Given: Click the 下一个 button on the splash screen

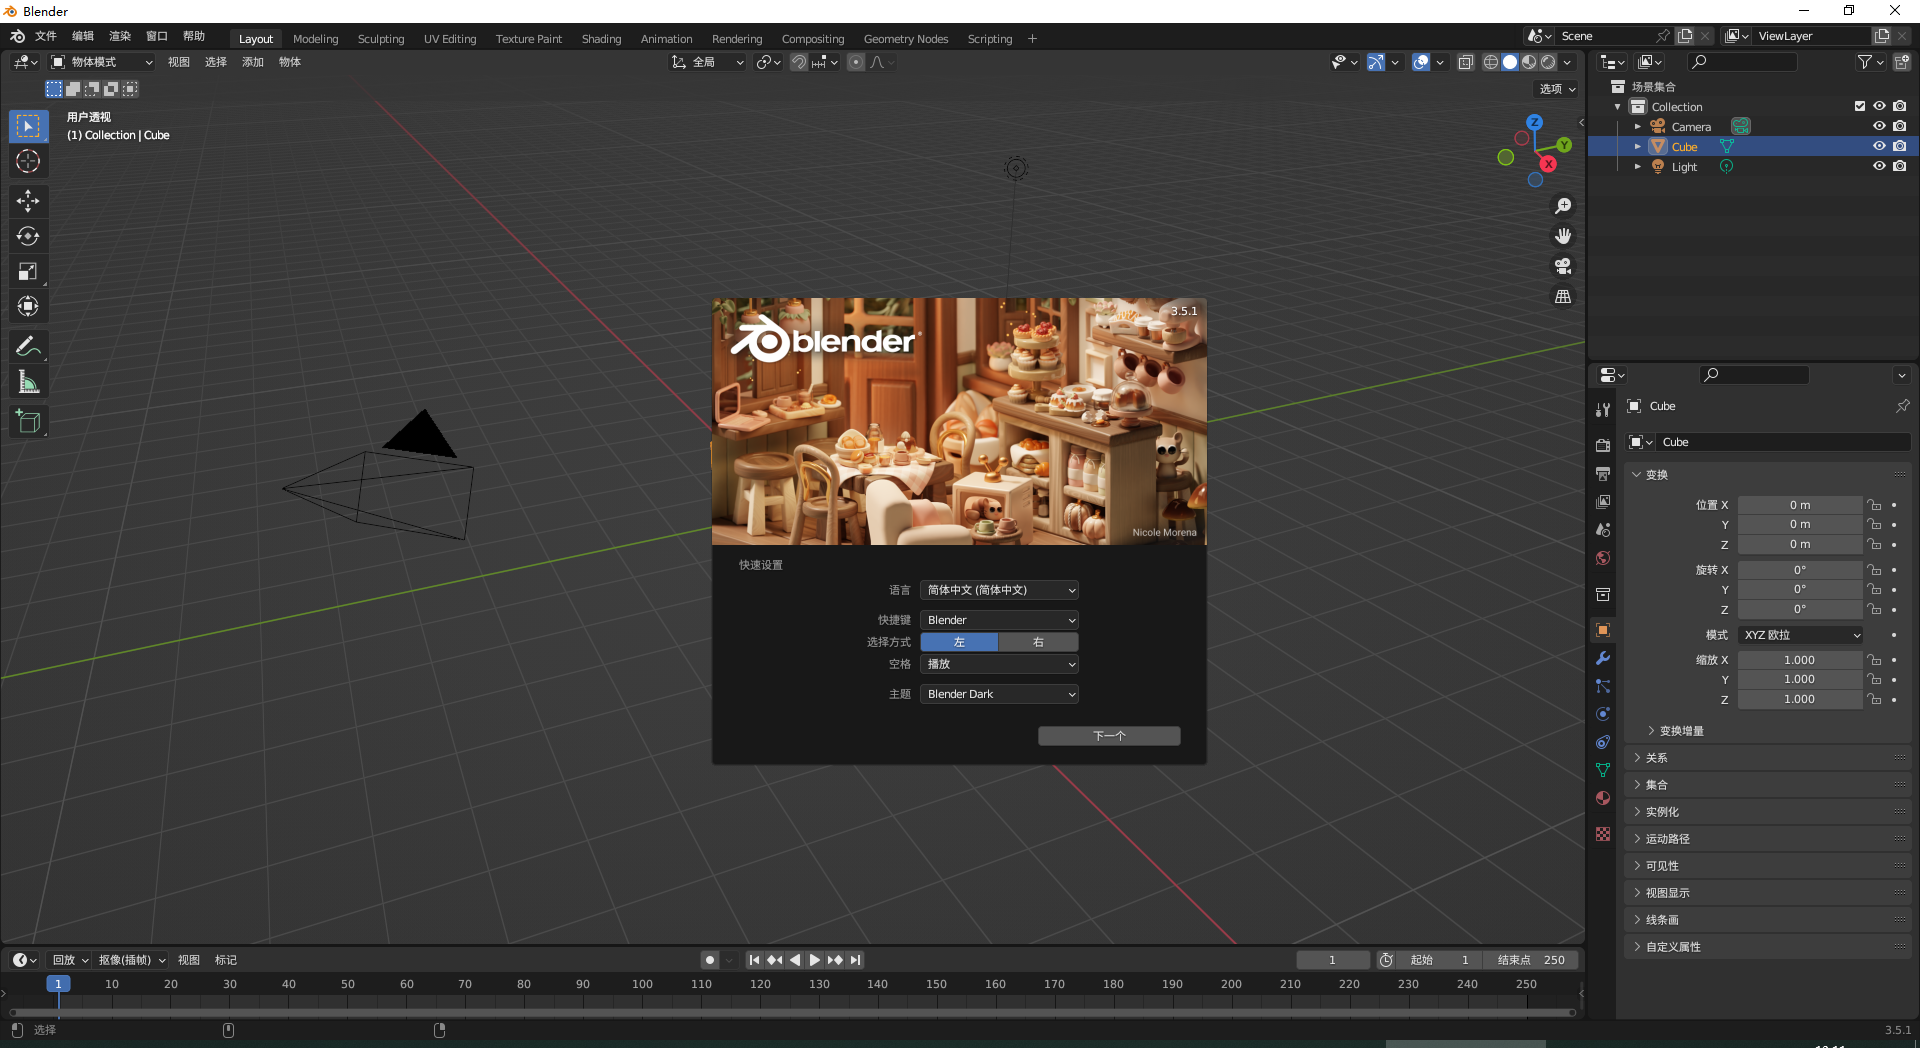Looking at the screenshot, I should click(1108, 735).
